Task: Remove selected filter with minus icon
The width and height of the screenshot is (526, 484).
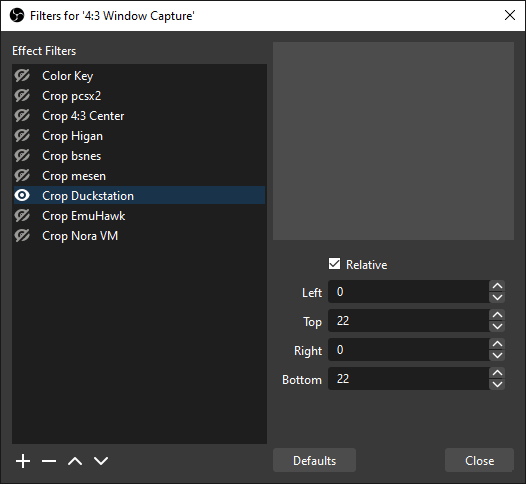Action: [49, 461]
